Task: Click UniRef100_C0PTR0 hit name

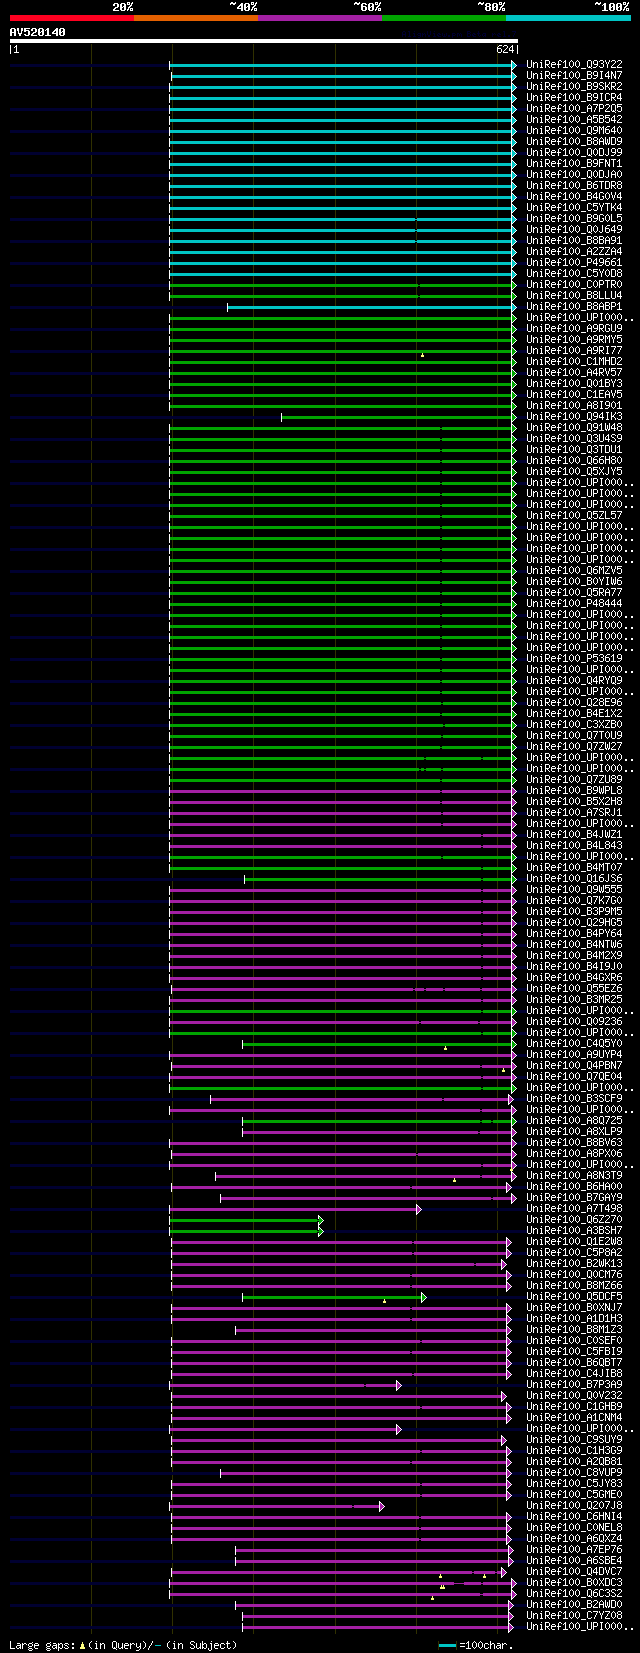Action: coord(574,284)
